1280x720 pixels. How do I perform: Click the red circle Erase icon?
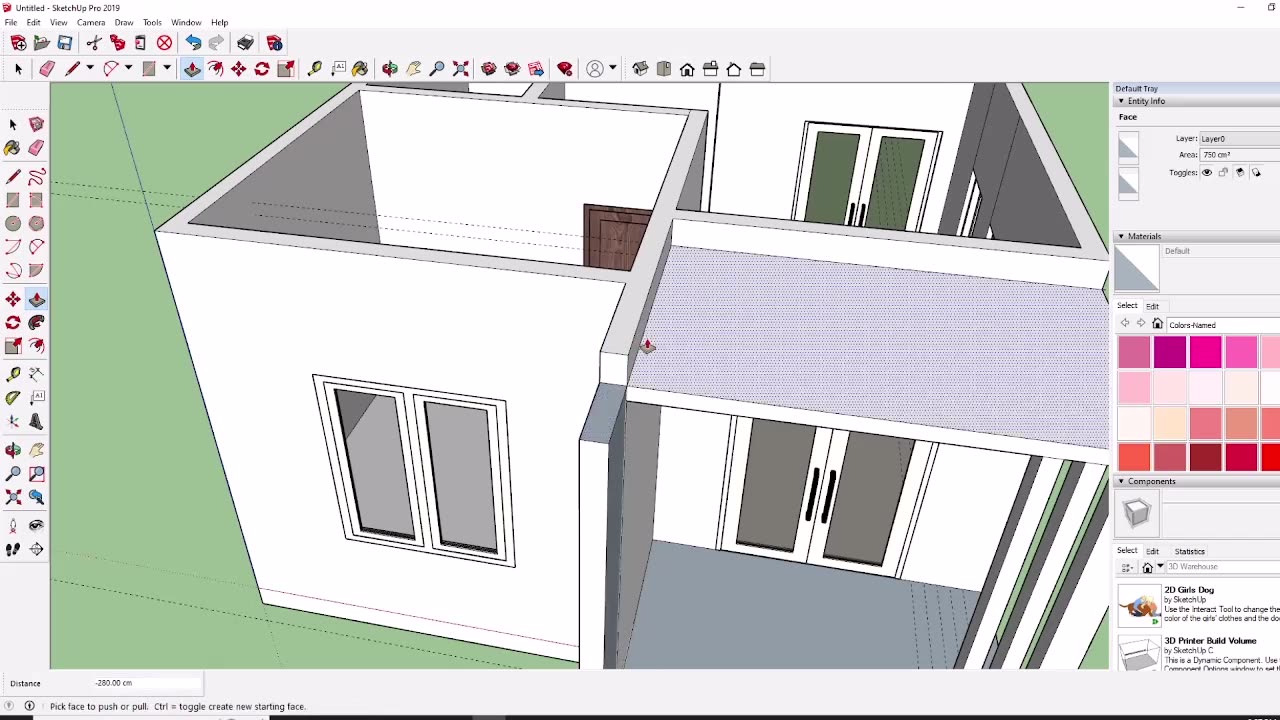164,43
